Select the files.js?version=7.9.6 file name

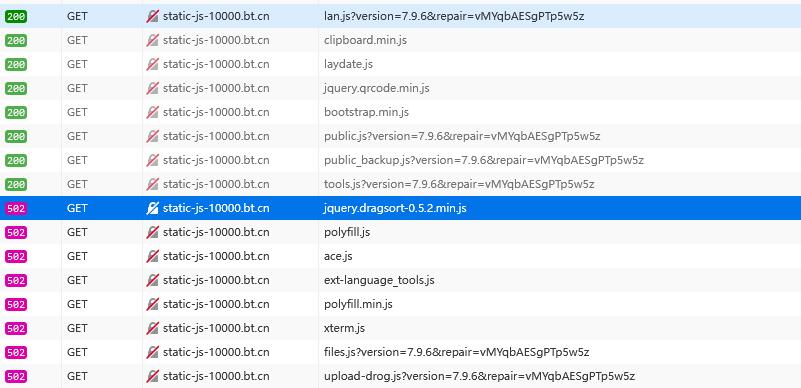457,352
